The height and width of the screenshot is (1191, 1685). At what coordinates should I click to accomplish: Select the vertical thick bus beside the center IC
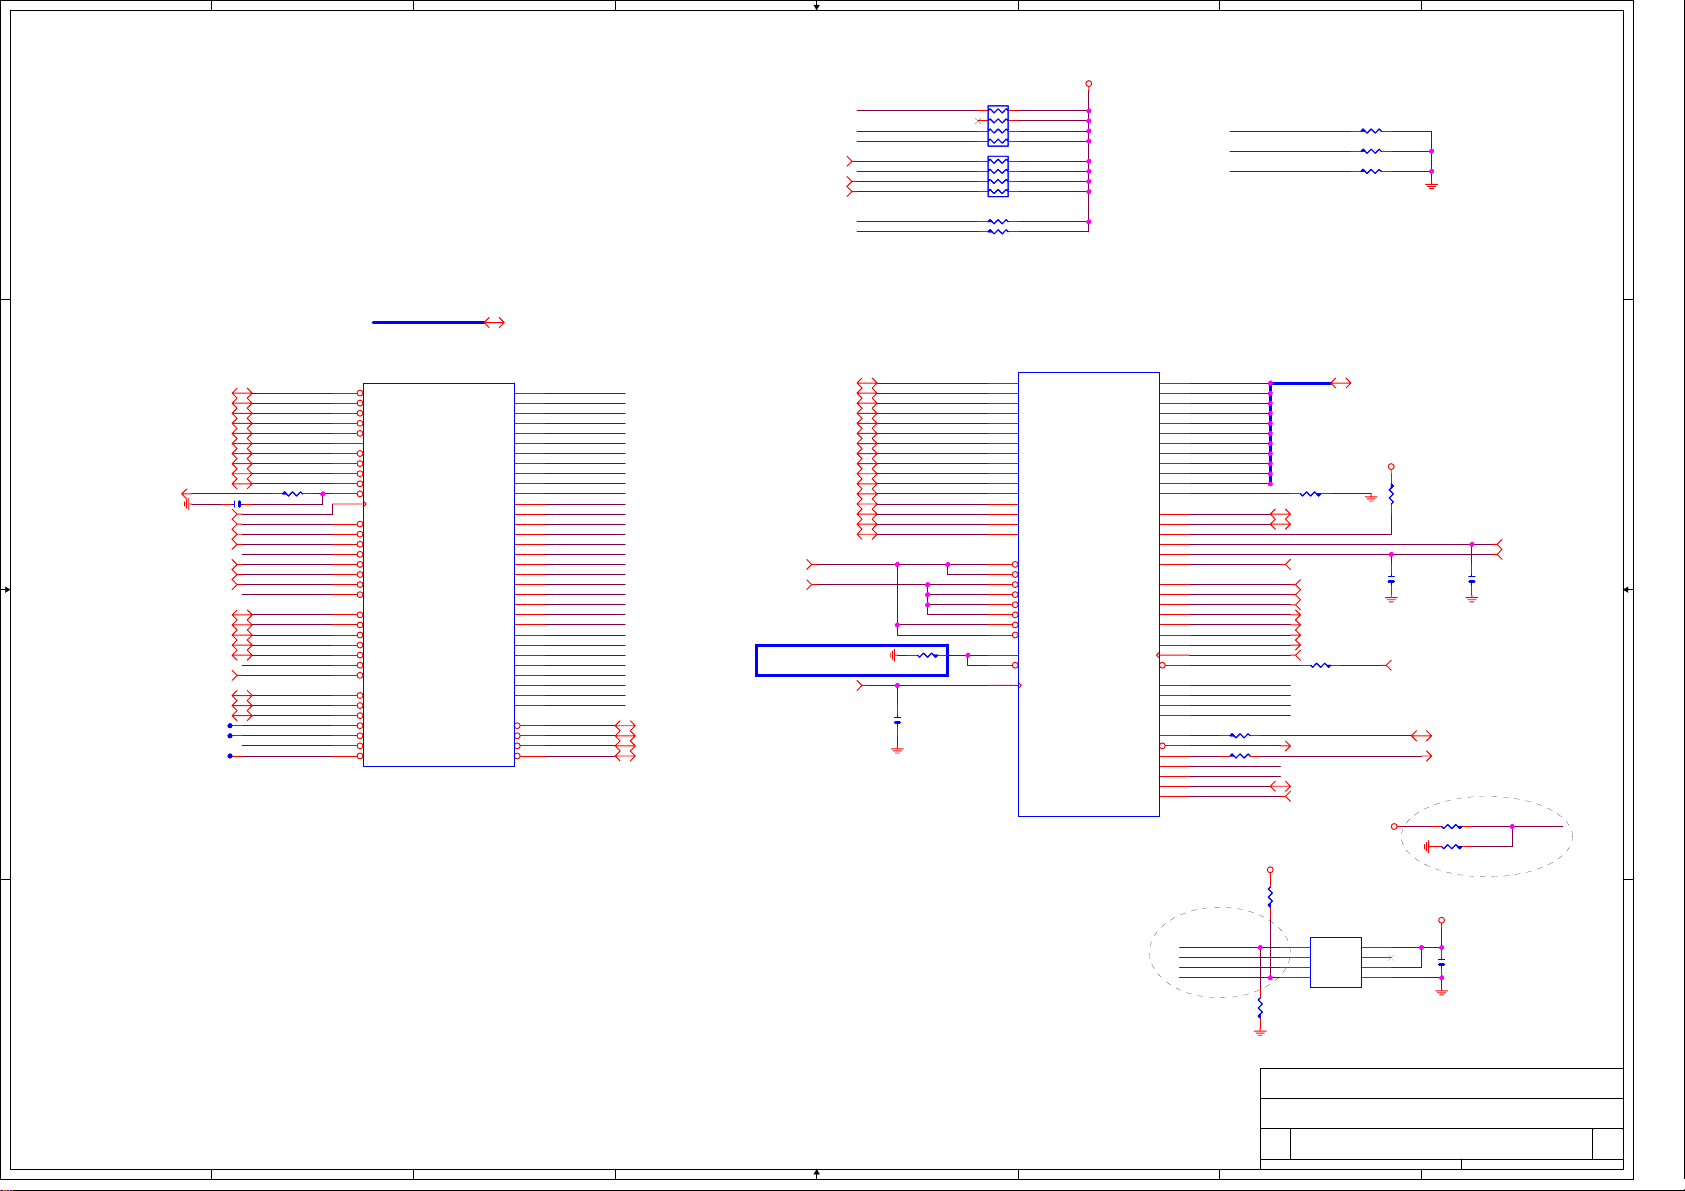click(1270, 434)
